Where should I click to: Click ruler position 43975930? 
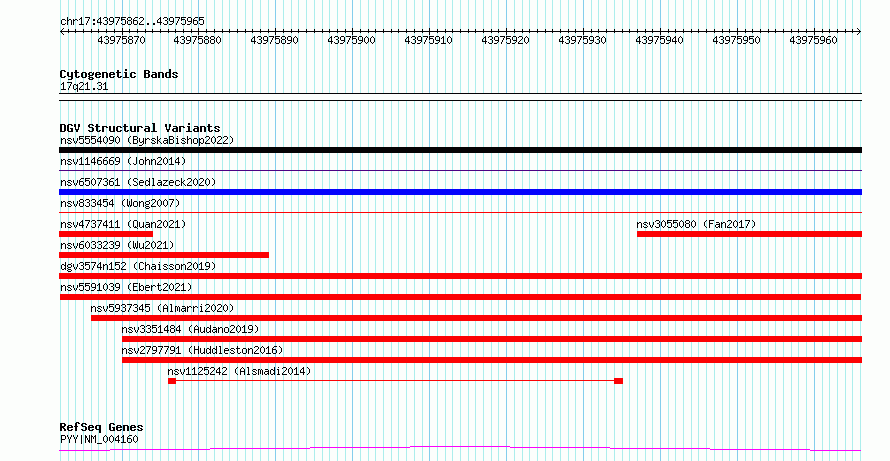coord(582,40)
